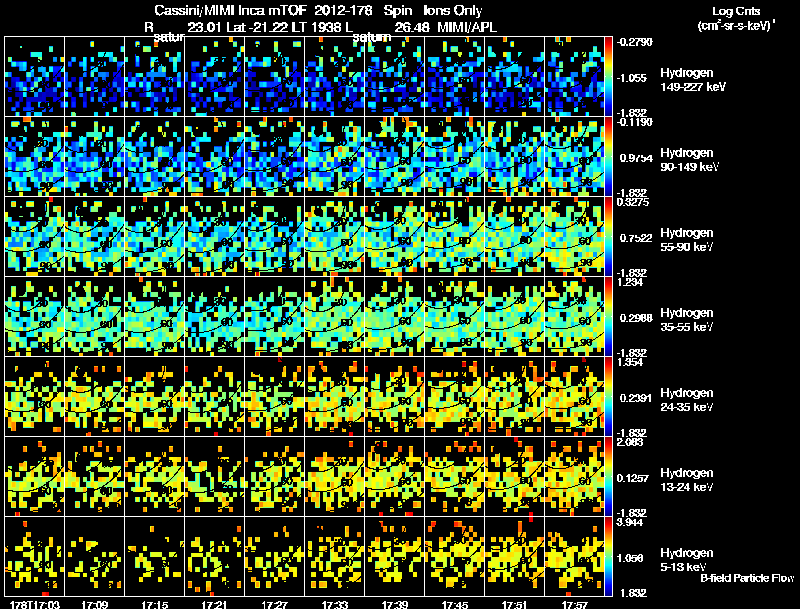Image resolution: width=800 pixels, height=609 pixels.
Task: Click the Hydrogen 5-13 keV panel at 17:51
Action: [x=515, y=556]
